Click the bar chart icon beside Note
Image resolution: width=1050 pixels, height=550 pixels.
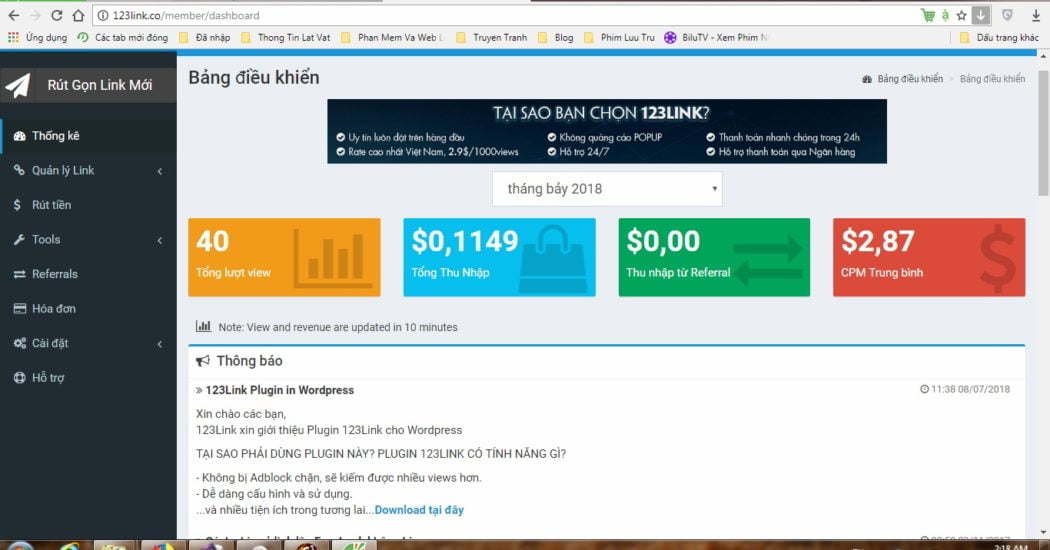coord(203,326)
